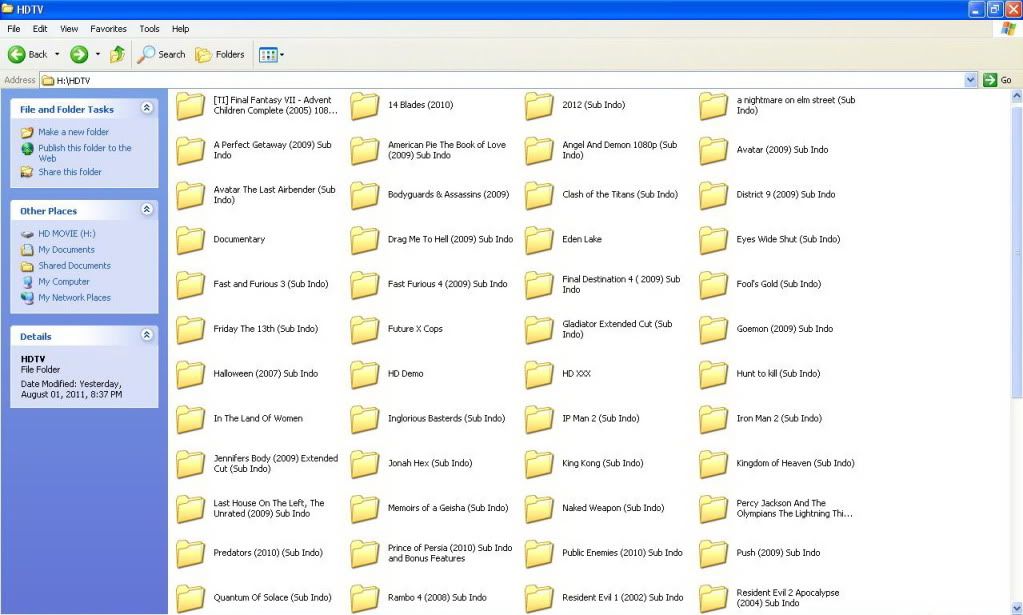Click folder name Memoirs of a Geisha (Sub Indo)
Image resolution: width=1023 pixels, height=615 pixels.
point(448,508)
